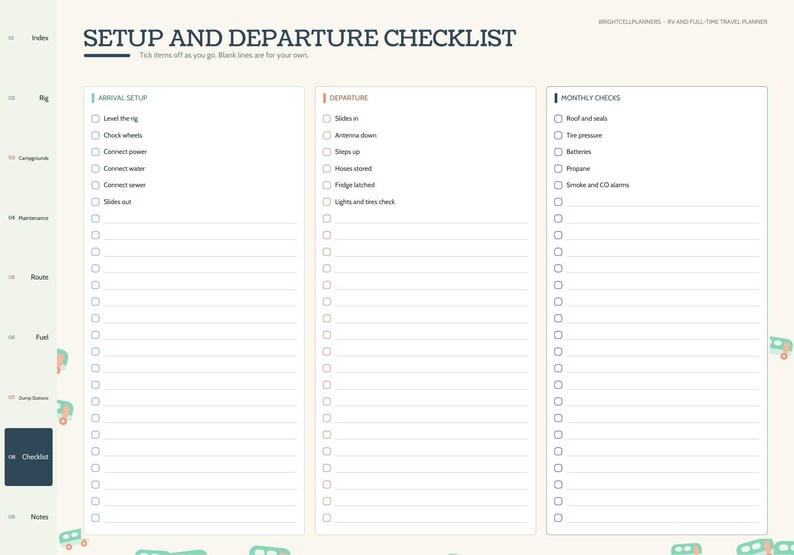The height and width of the screenshot is (555, 794).
Task: Open the Maintenance tab
Action: 28,218
